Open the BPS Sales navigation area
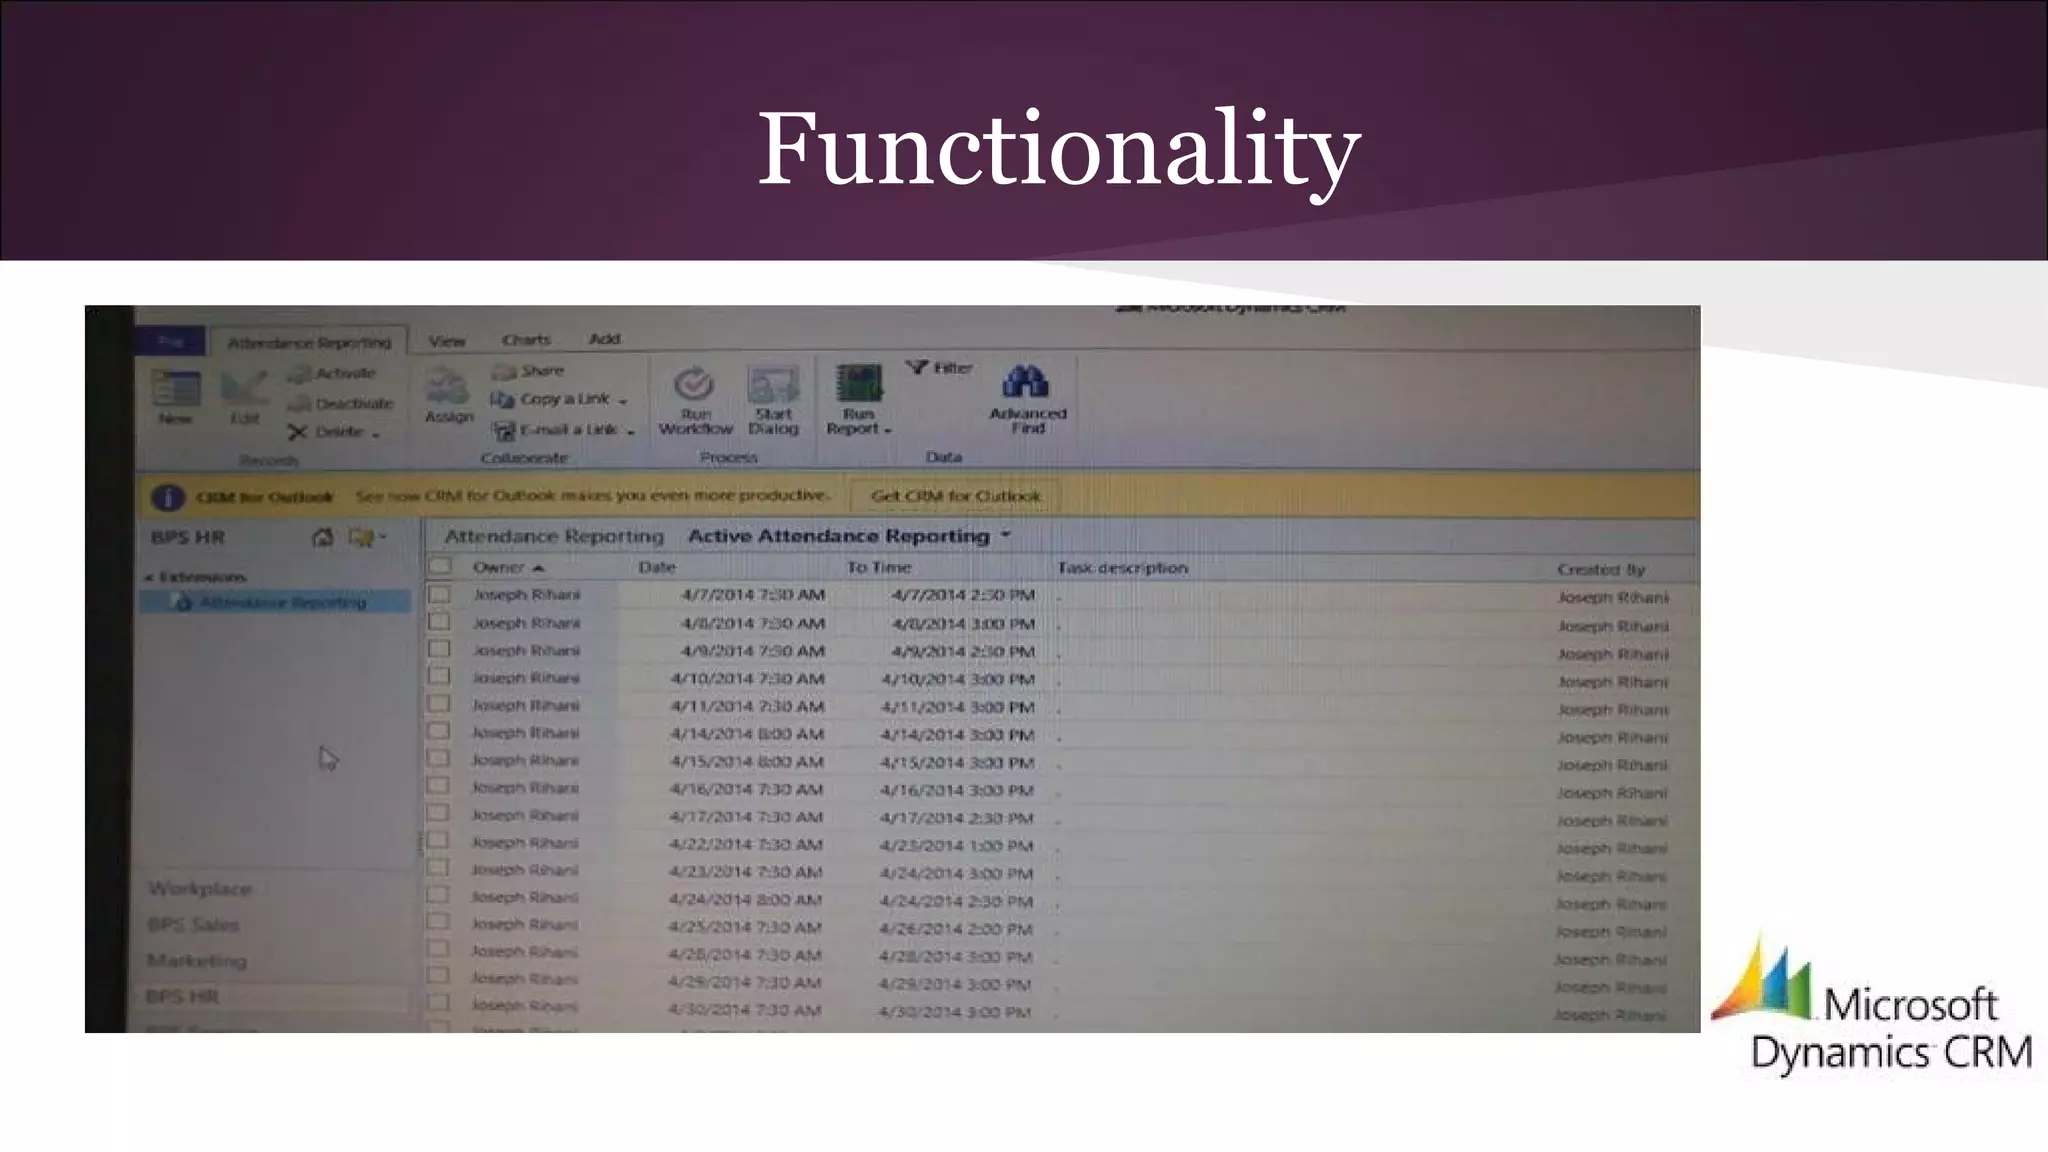Viewport: 2048px width, 1152px height. pyautogui.click(x=193, y=925)
